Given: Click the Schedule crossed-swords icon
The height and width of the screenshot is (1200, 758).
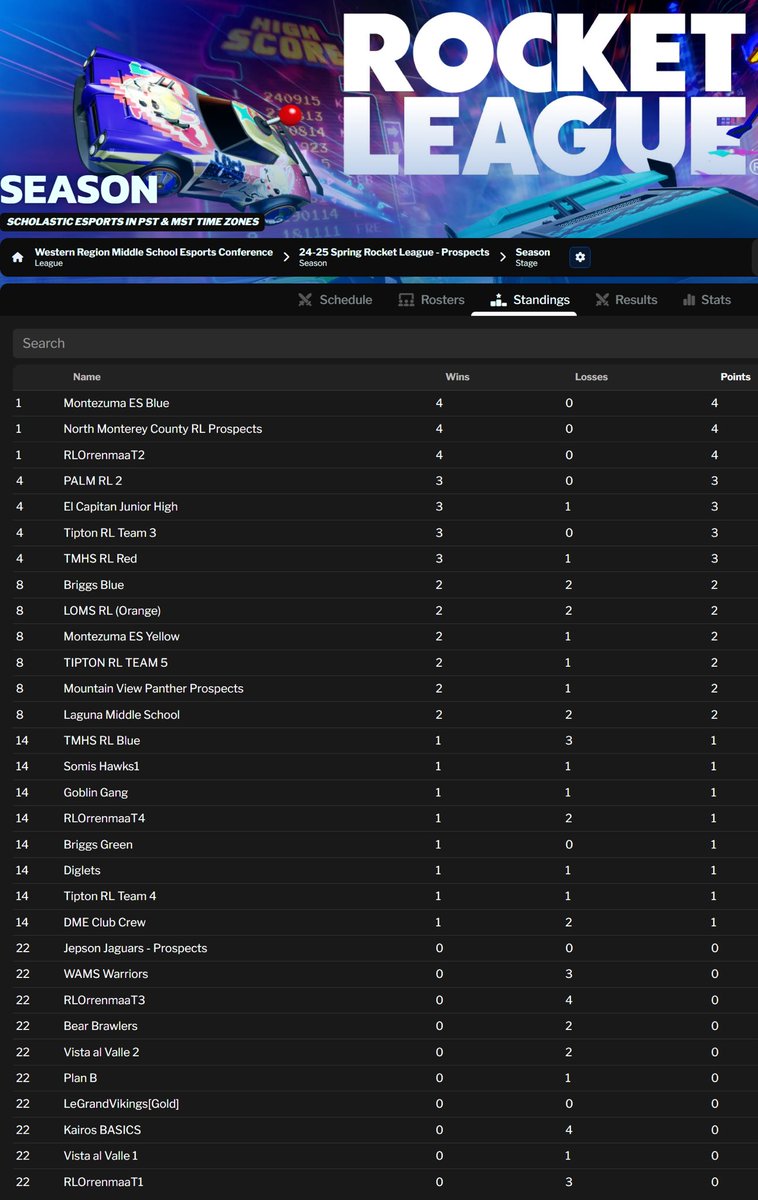Looking at the screenshot, I should coord(305,300).
